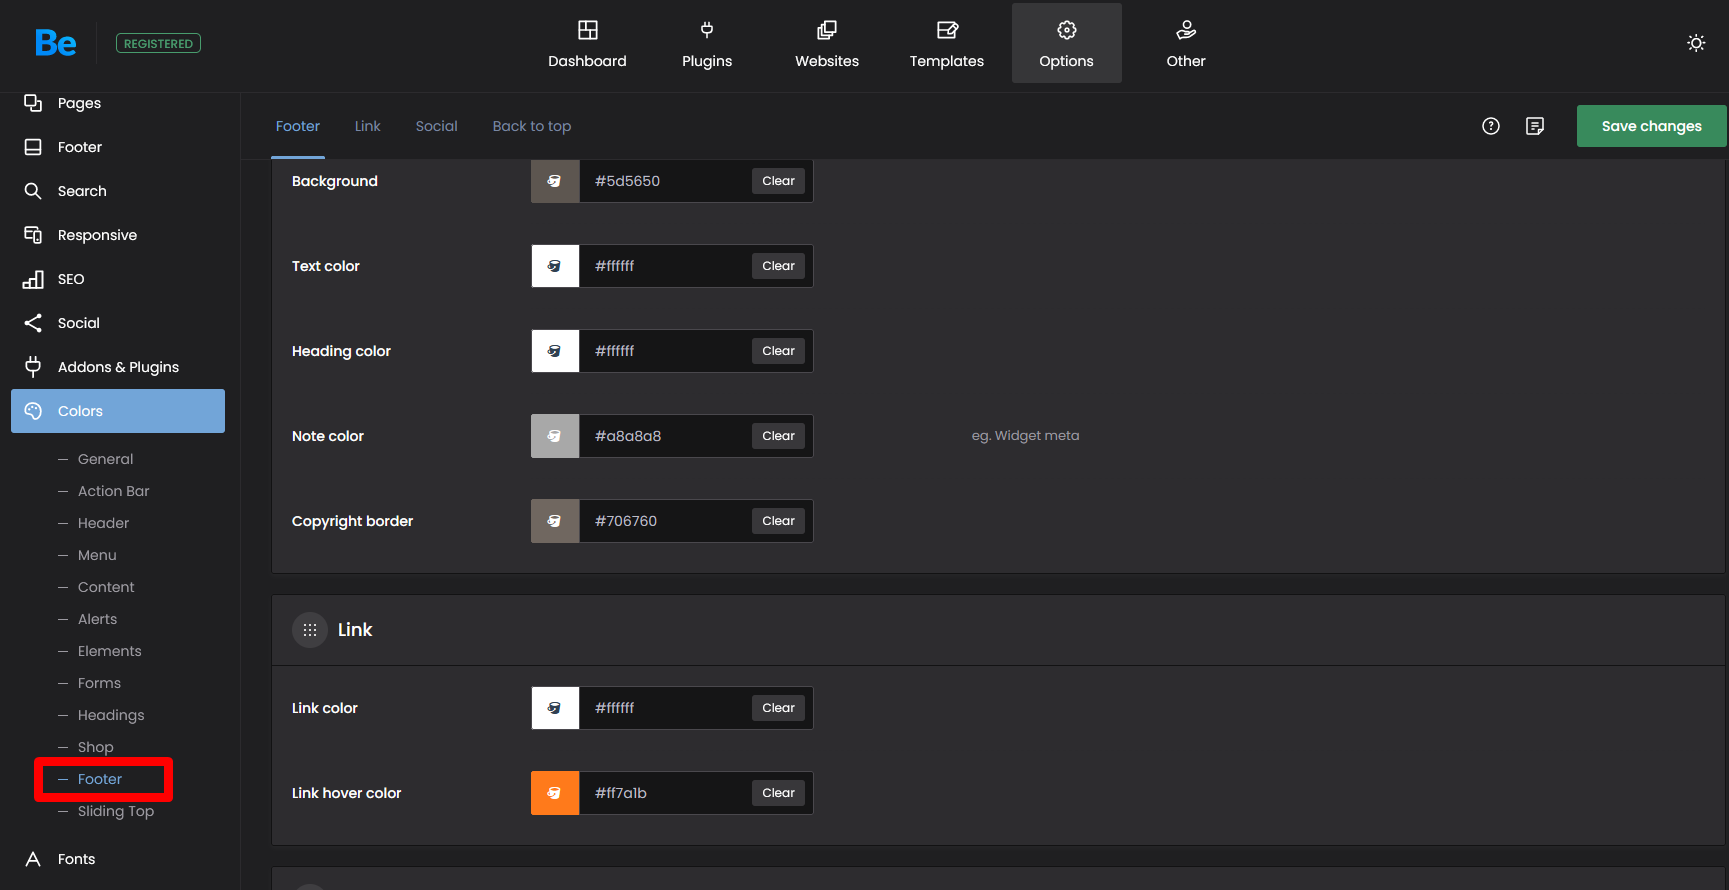
Task: Open the Content colors submenu
Action: 106,587
